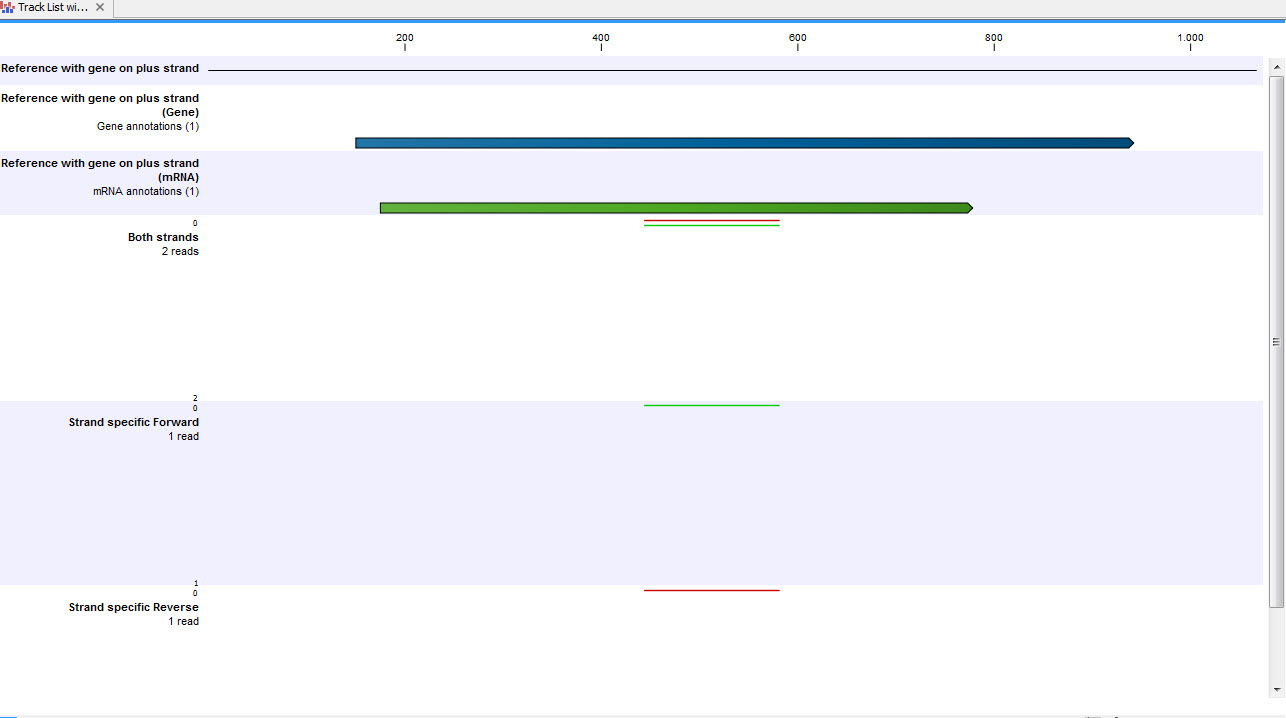Select the 'Strand specific Reverse' track name
Image resolution: width=1286 pixels, height=718 pixels.
[x=133, y=607]
